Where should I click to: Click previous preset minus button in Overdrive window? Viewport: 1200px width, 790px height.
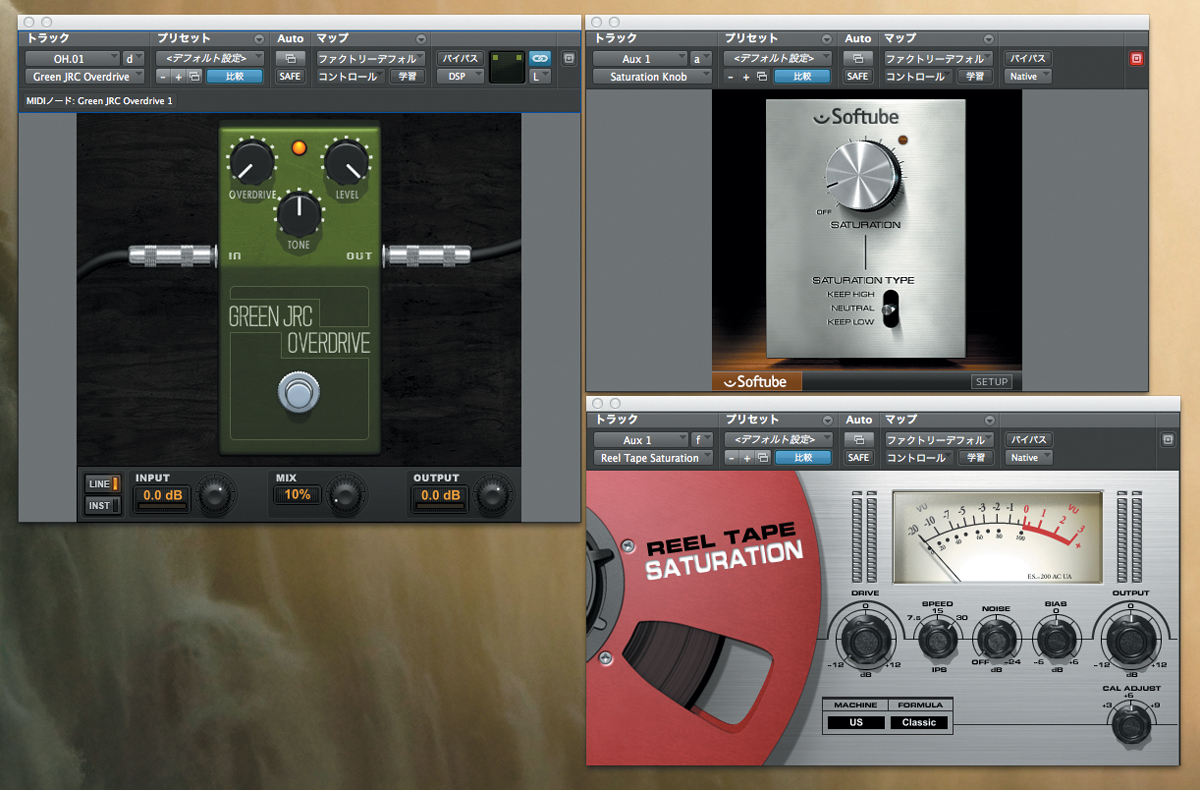click(x=164, y=76)
